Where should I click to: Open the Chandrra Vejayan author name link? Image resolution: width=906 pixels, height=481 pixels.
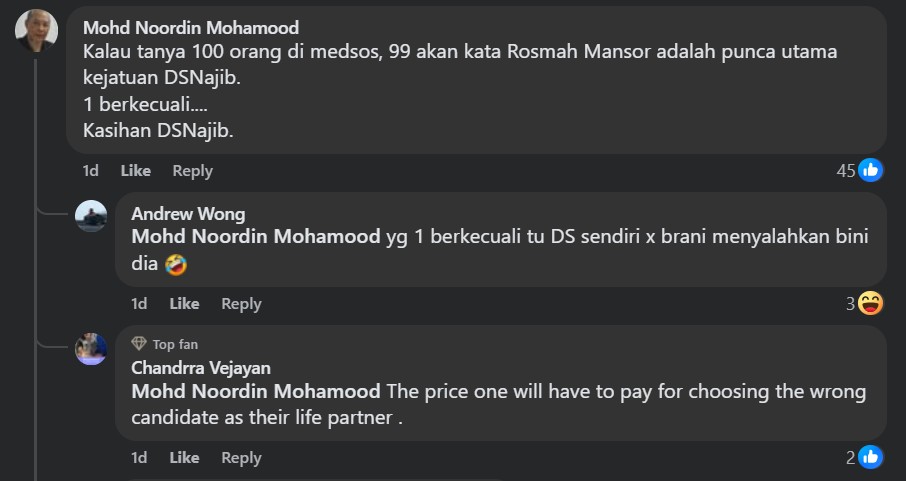click(201, 368)
